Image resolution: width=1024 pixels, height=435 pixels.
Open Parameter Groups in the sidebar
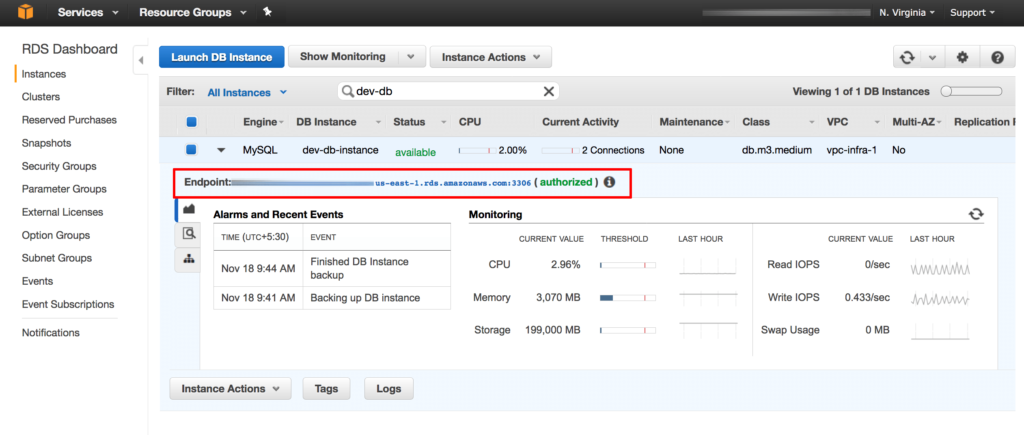[x=64, y=189]
